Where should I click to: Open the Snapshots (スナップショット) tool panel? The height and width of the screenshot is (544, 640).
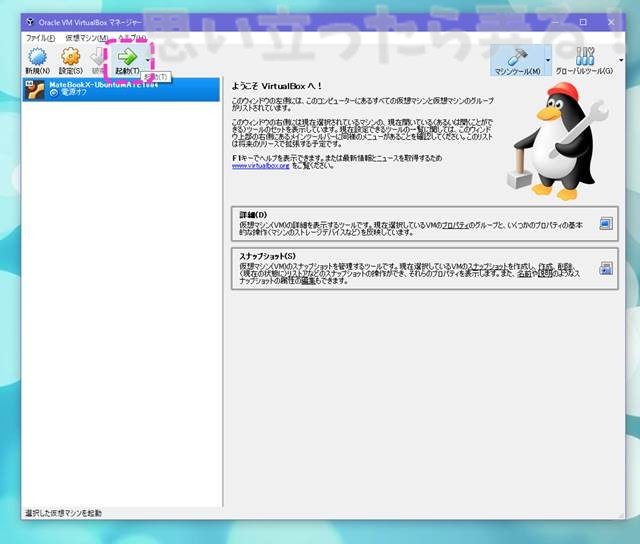(x=424, y=269)
